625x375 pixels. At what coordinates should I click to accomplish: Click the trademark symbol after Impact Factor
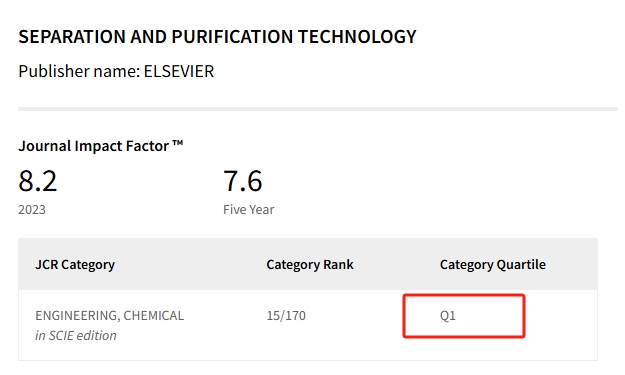pyautogui.click(x=178, y=143)
